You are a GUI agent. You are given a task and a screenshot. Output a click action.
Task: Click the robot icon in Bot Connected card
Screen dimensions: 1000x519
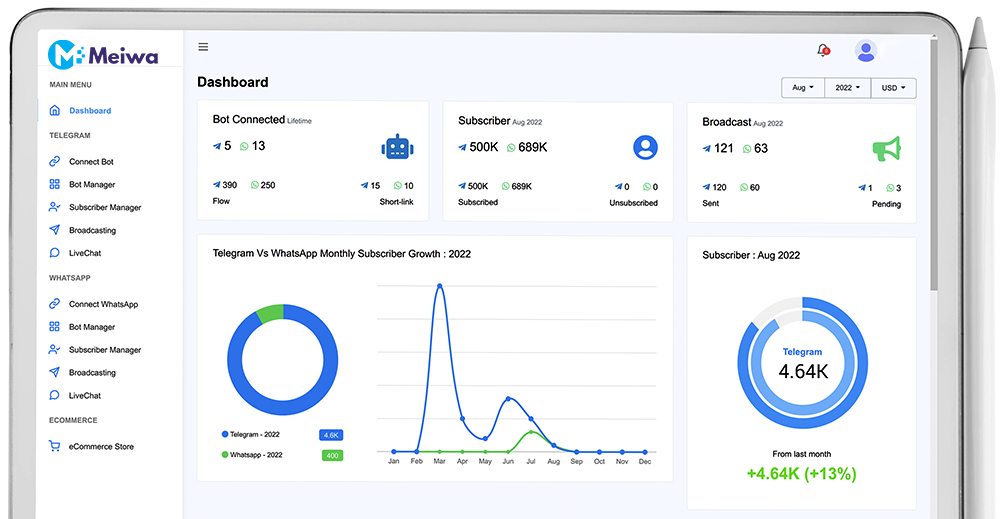397,148
